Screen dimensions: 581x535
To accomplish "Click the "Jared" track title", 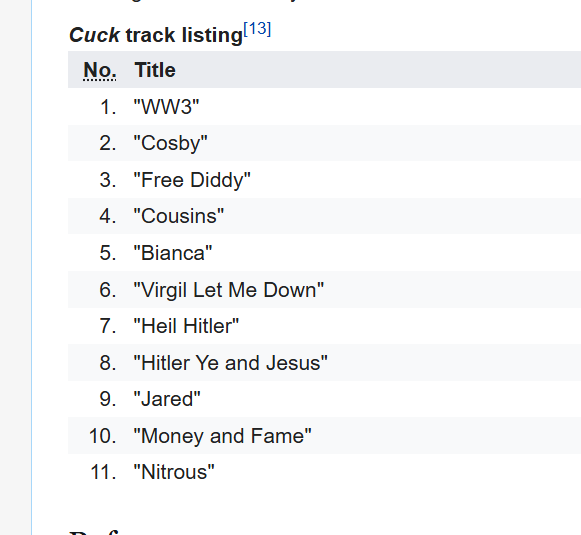I will pyautogui.click(x=167, y=399).
